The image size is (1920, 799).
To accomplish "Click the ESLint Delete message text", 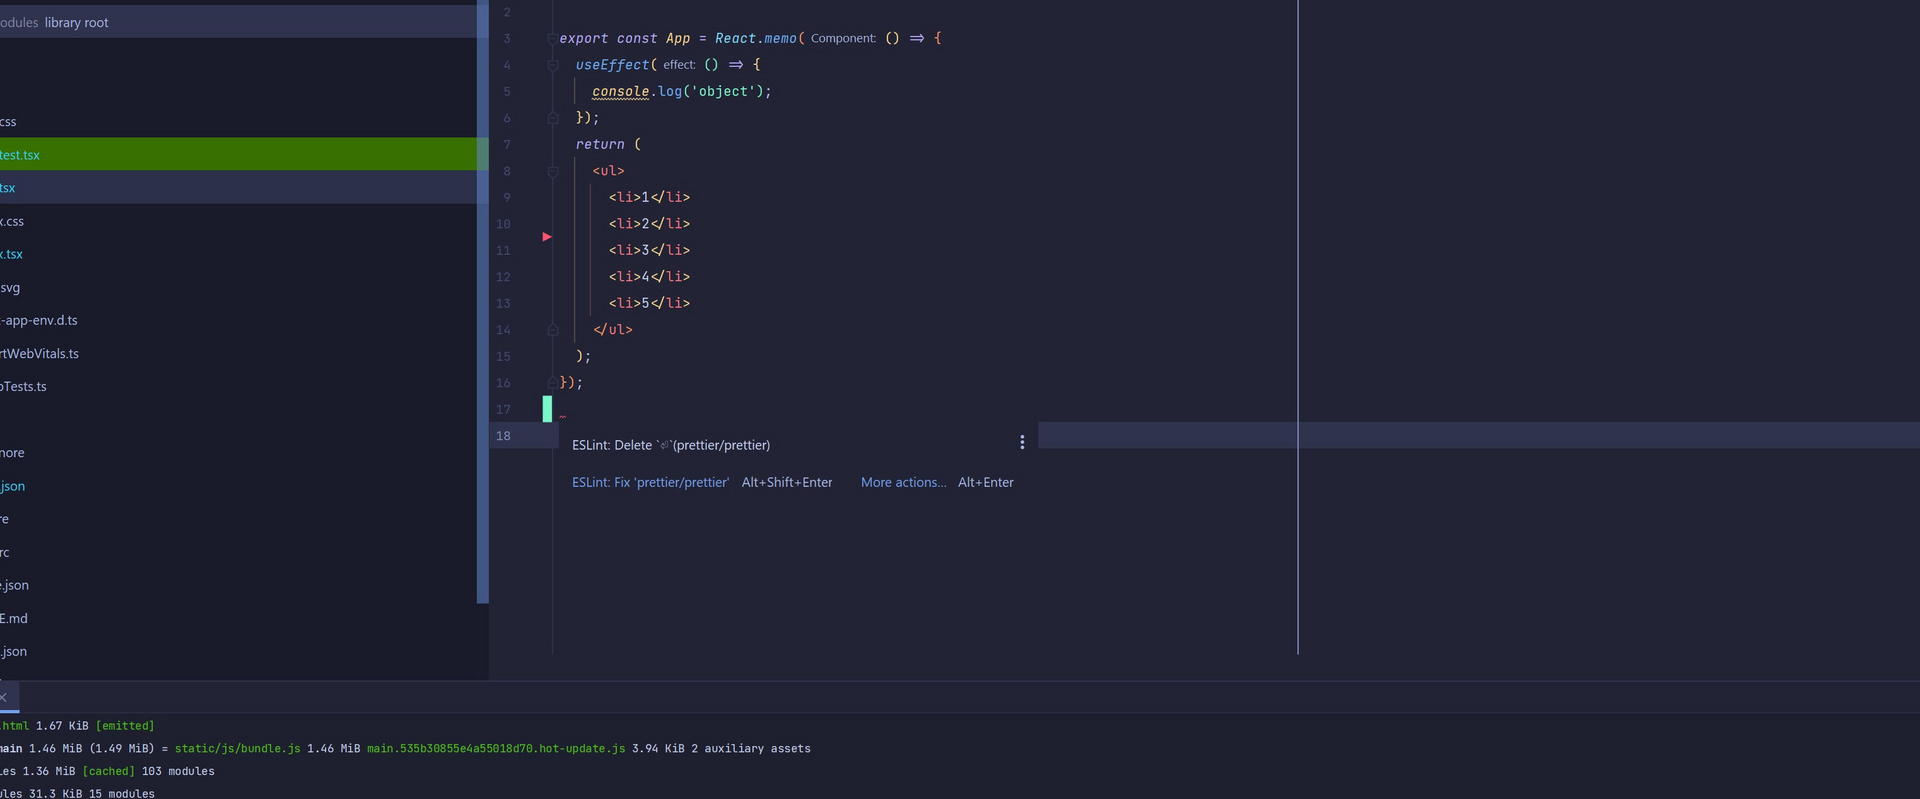I will 671,445.
